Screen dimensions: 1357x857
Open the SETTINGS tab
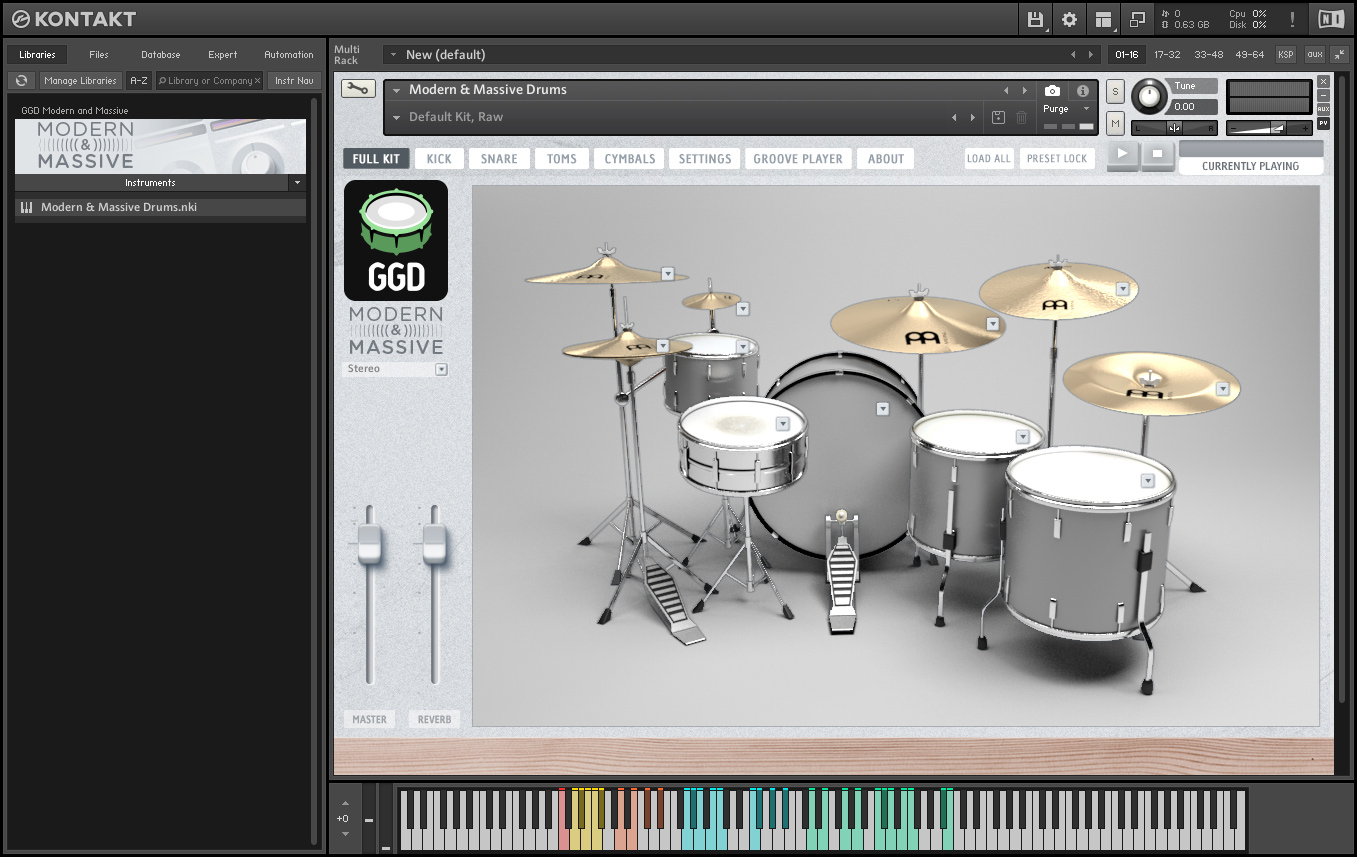[705, 158]
